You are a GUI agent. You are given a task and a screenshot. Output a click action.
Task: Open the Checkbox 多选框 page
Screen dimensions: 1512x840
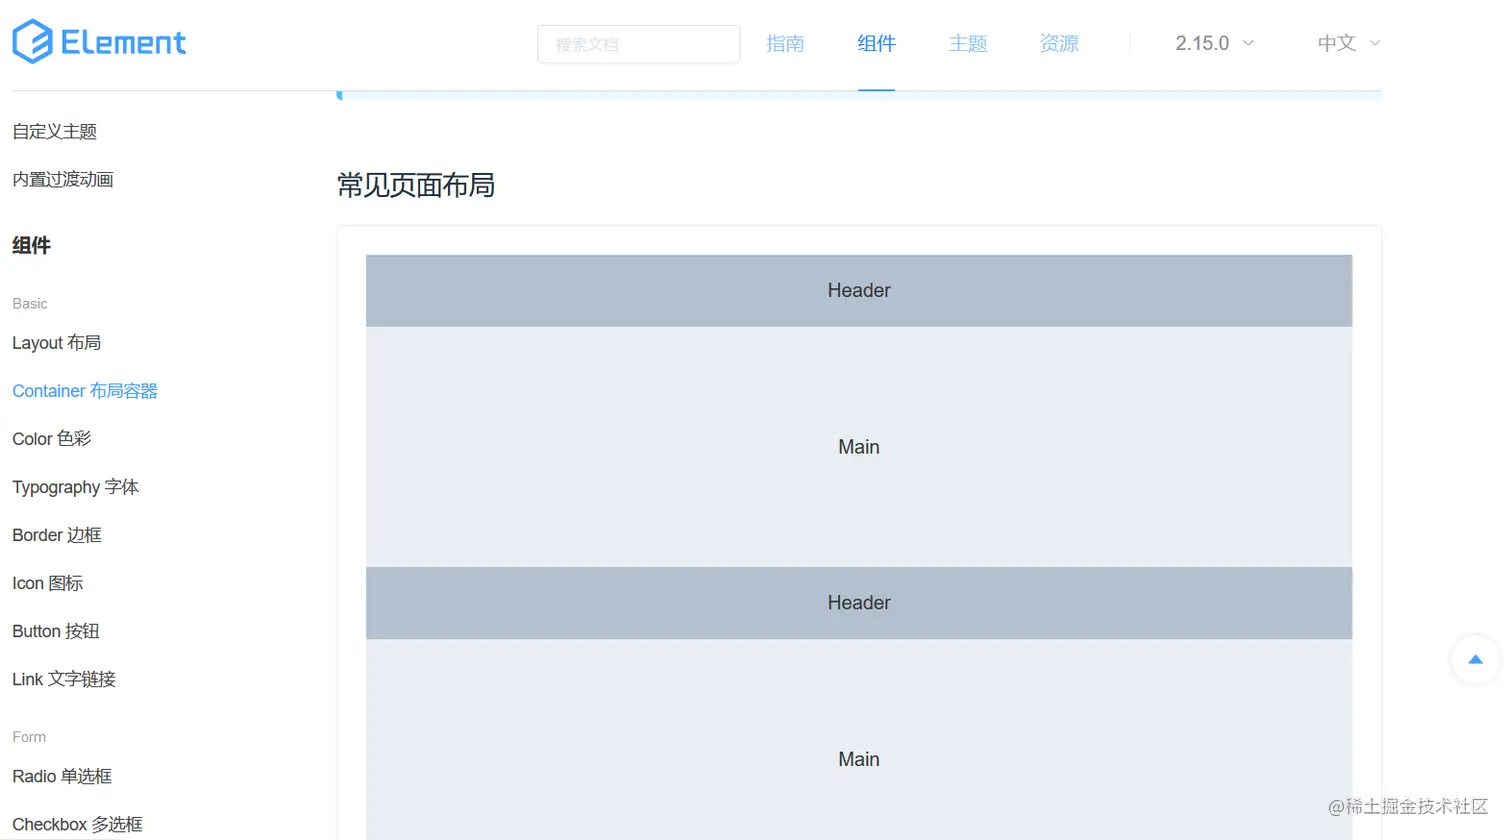78,824
